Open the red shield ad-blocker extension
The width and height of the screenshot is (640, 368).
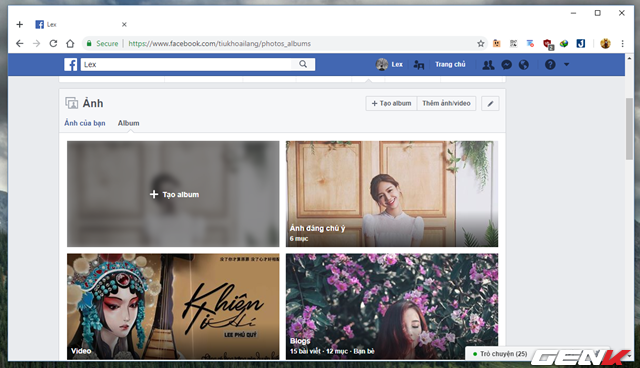(x=548, y=44)
